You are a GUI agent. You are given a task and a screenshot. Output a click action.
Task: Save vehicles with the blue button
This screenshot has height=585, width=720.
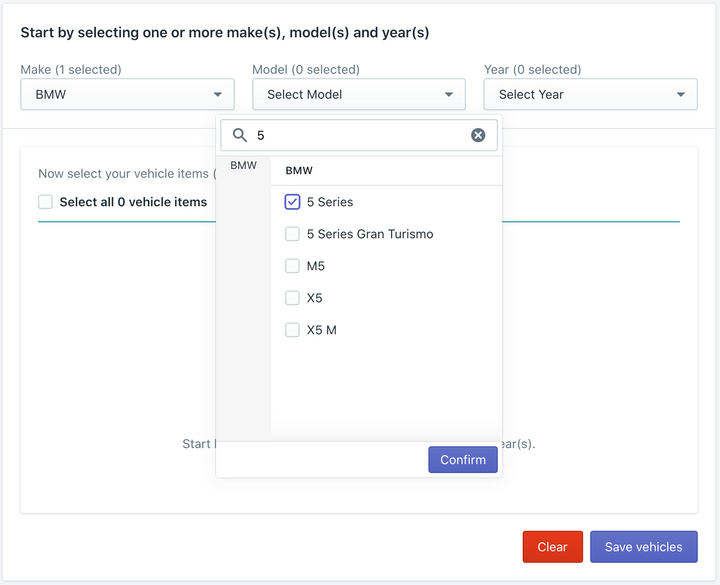pyautogui.click(x=644, y=547)
